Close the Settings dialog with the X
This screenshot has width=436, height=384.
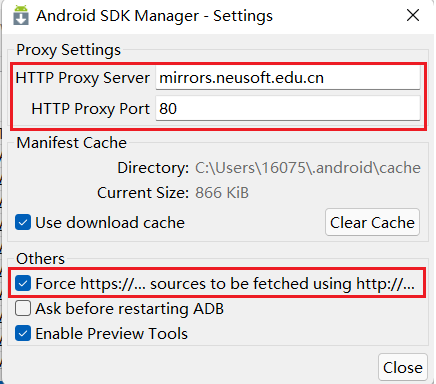coord(413,15)
